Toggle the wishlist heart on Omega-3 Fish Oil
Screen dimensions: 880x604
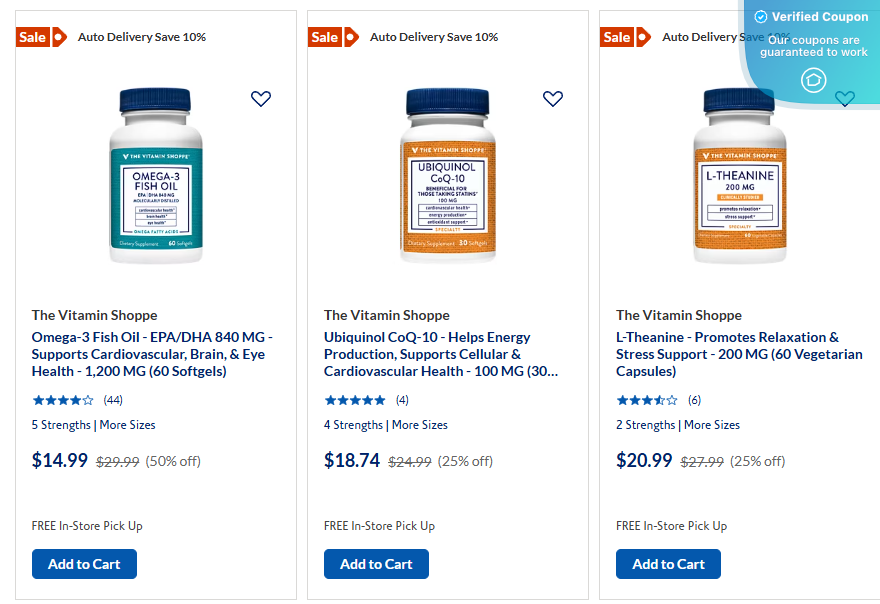click(x=261, y=99)
